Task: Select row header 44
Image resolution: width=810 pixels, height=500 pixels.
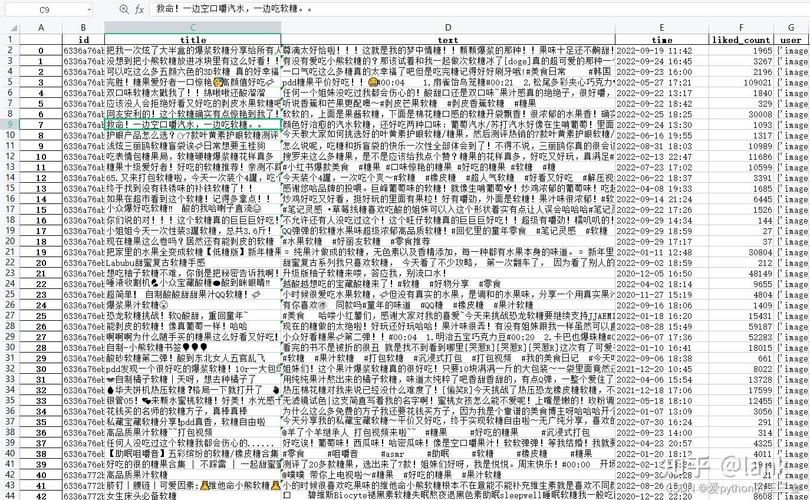Action: point(10,495)
